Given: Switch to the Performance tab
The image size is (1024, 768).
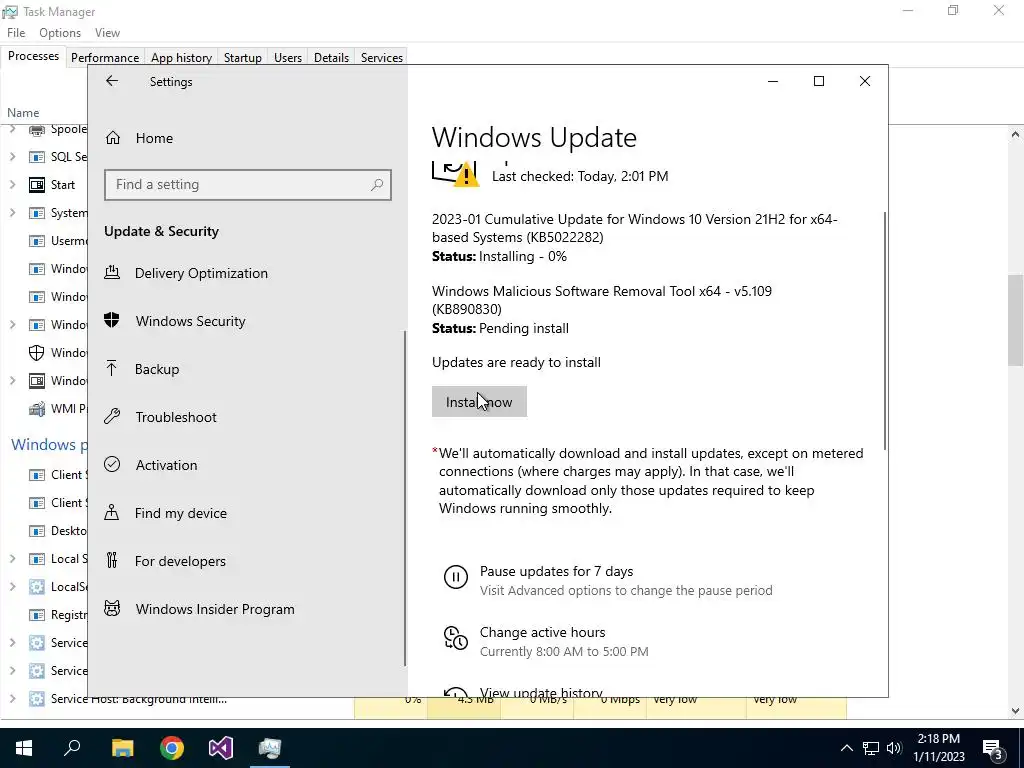Looking at the screenshot, I should coord(105,57).
